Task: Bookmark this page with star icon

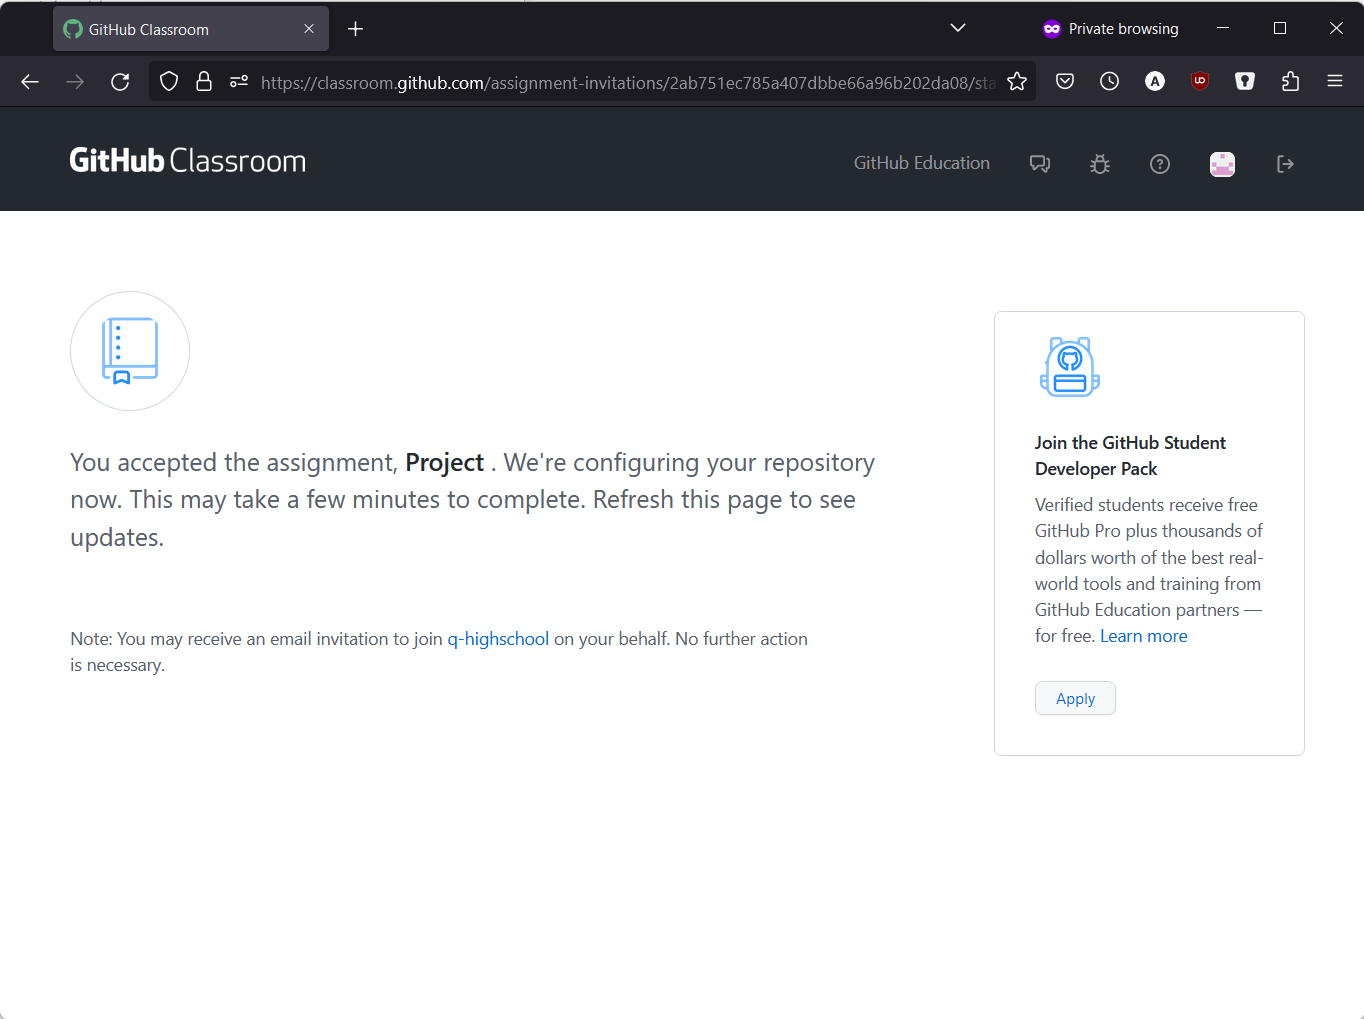Action: coord(1017,82)
